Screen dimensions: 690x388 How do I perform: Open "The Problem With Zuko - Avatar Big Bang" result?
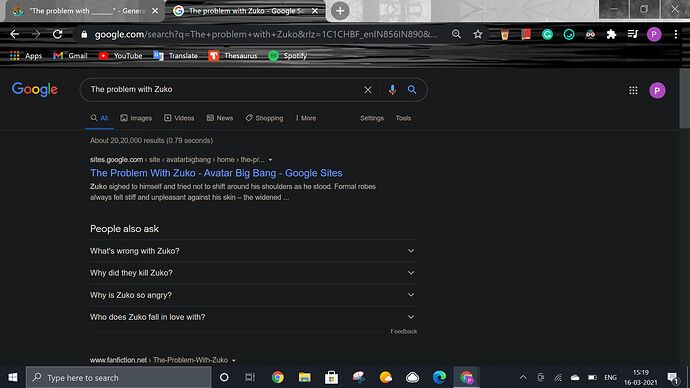(216, 173)
